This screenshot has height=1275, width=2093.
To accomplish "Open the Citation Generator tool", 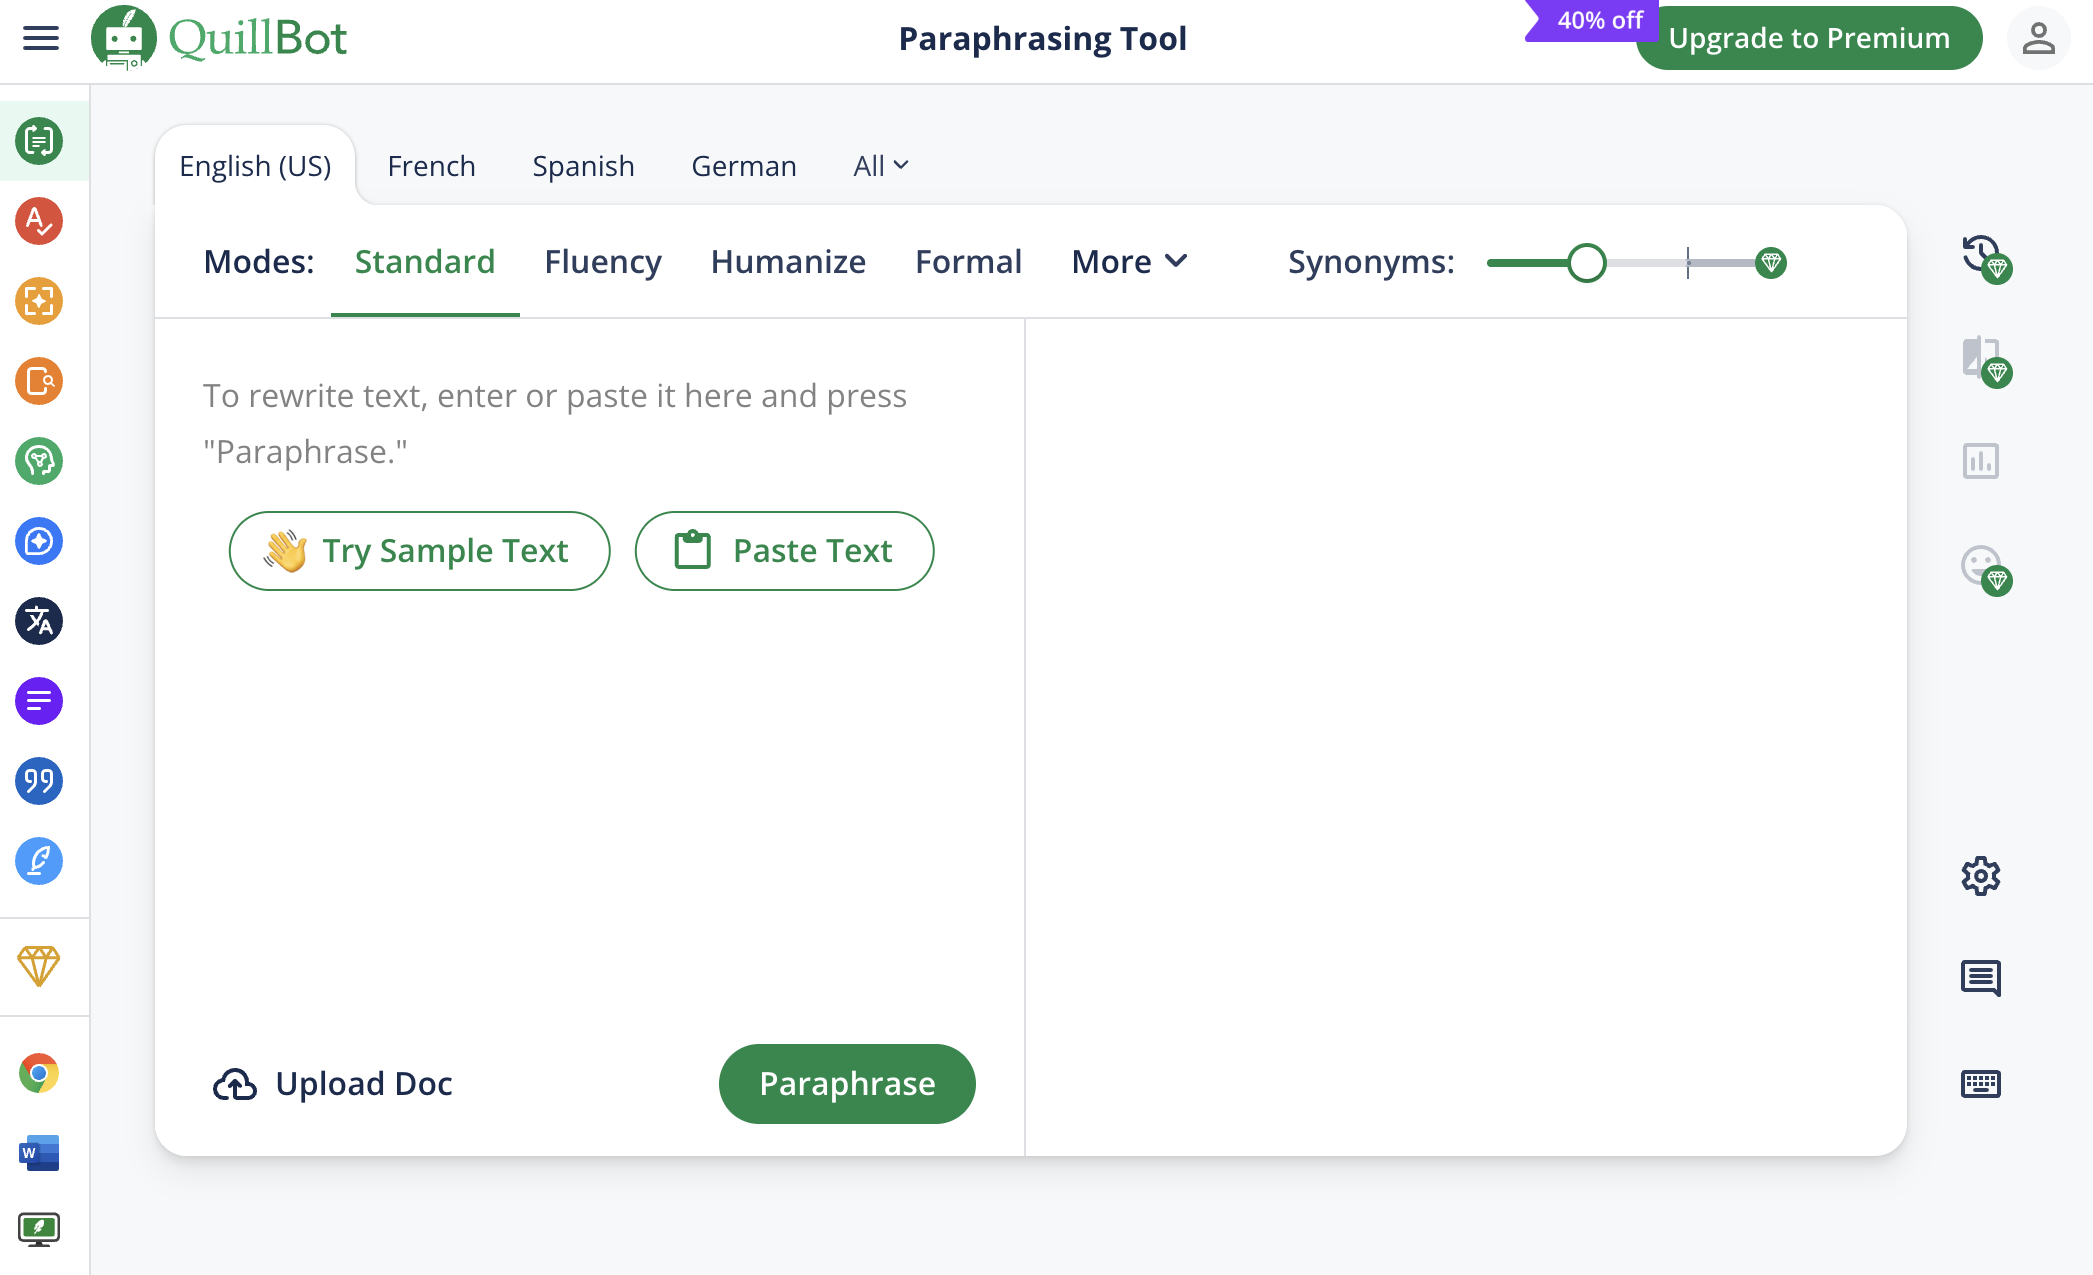I will (39, 781).
